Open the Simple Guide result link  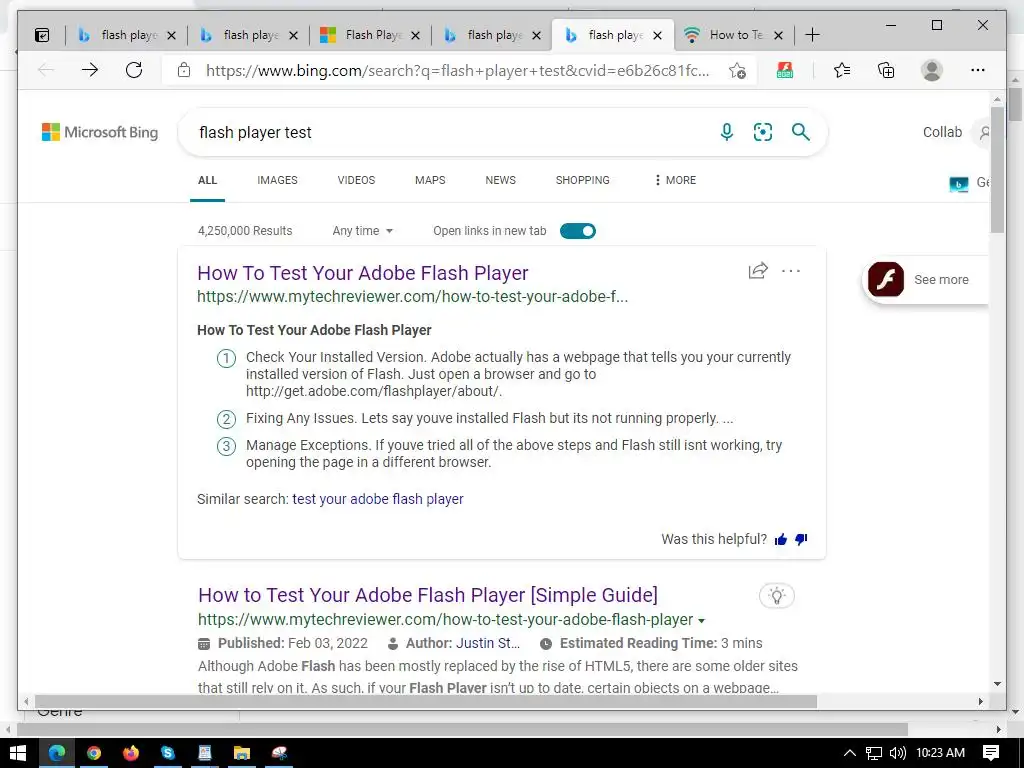(428, 595)
